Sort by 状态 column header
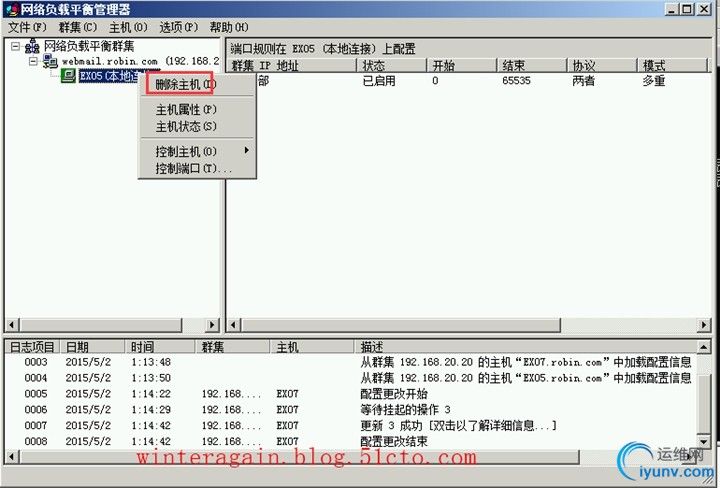720x488 pixels. point(392,66)
